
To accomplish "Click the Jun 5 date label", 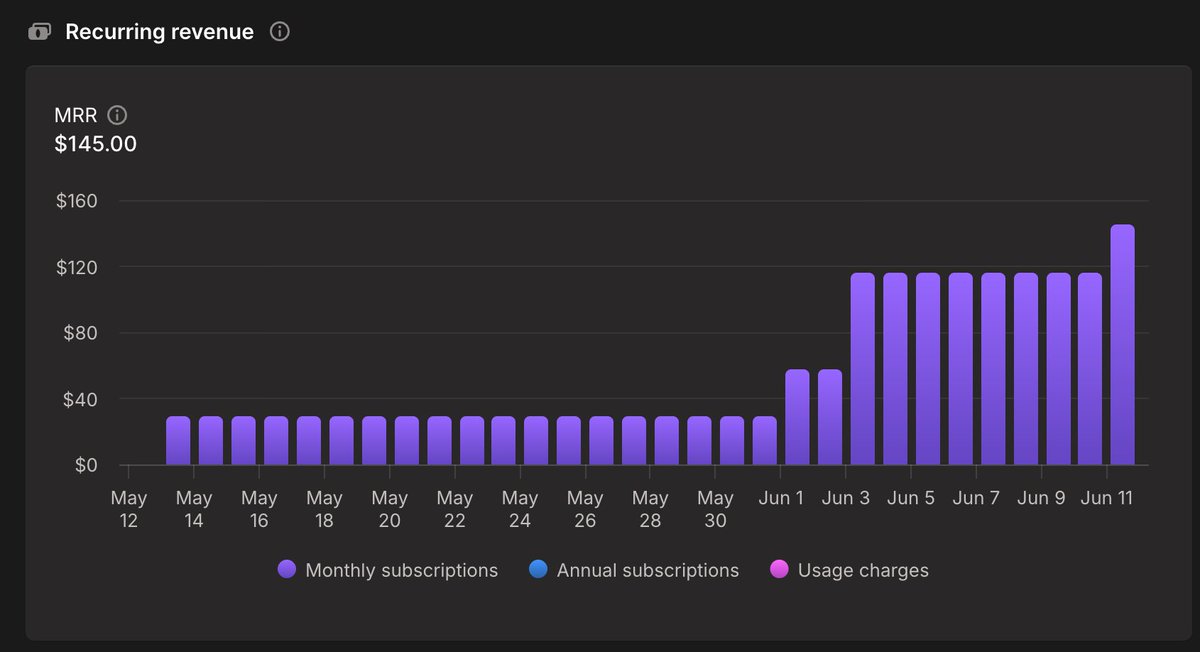I will point(911,498).
